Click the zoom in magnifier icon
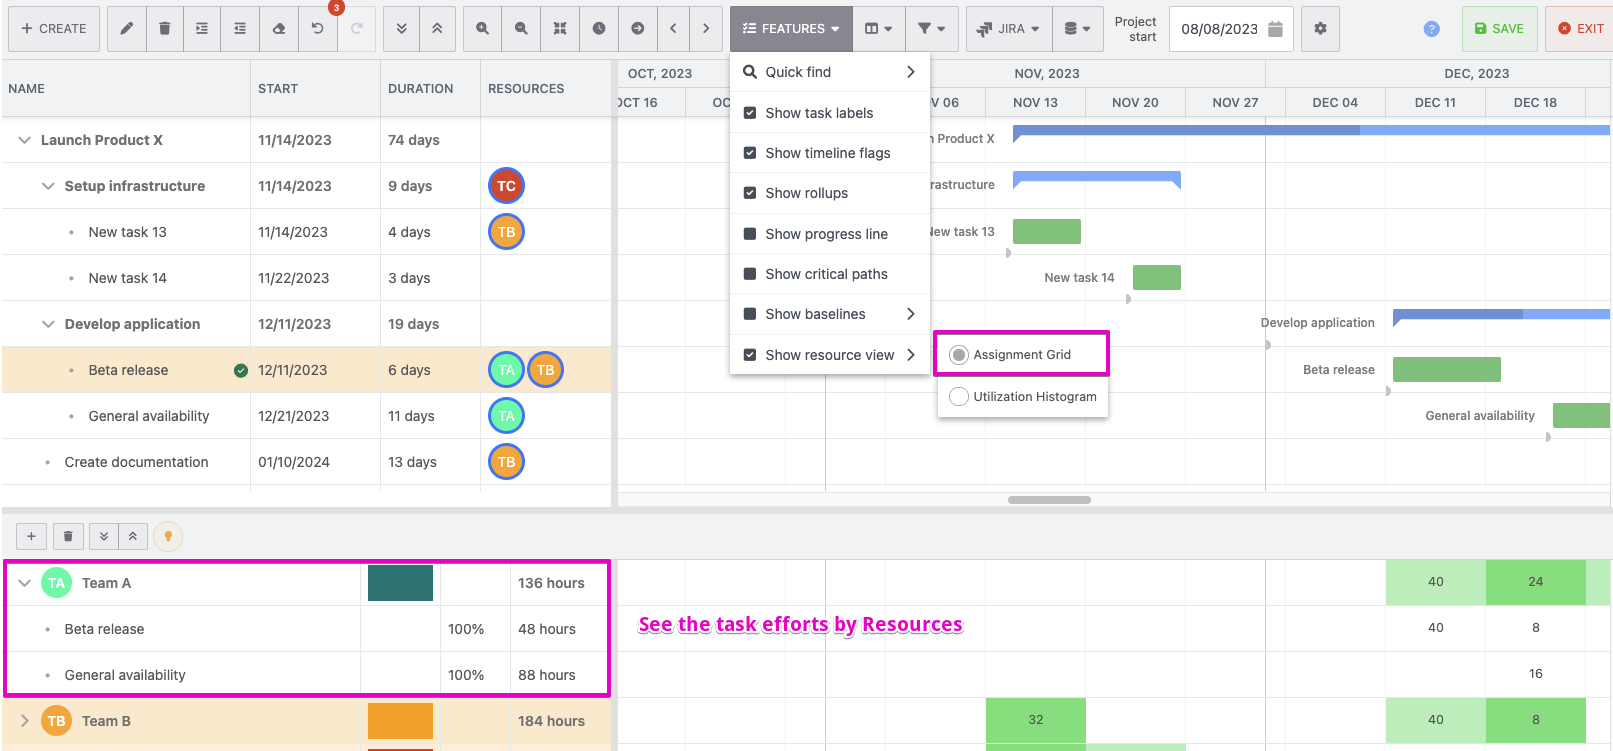 [x=482, y=29]
